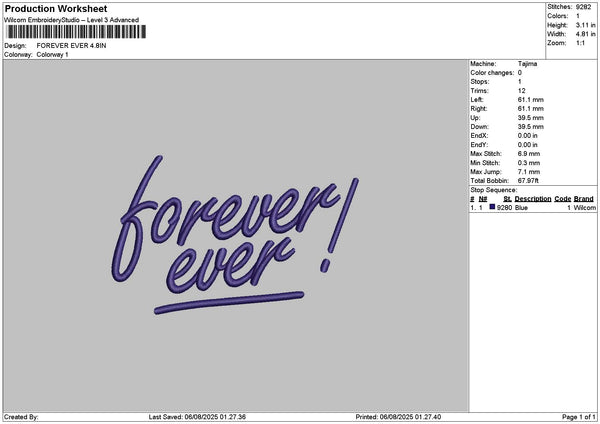Click the "forever ever!" embroidery design preview
The width and height of the screenshot is (600, 424).
(235, 235)
